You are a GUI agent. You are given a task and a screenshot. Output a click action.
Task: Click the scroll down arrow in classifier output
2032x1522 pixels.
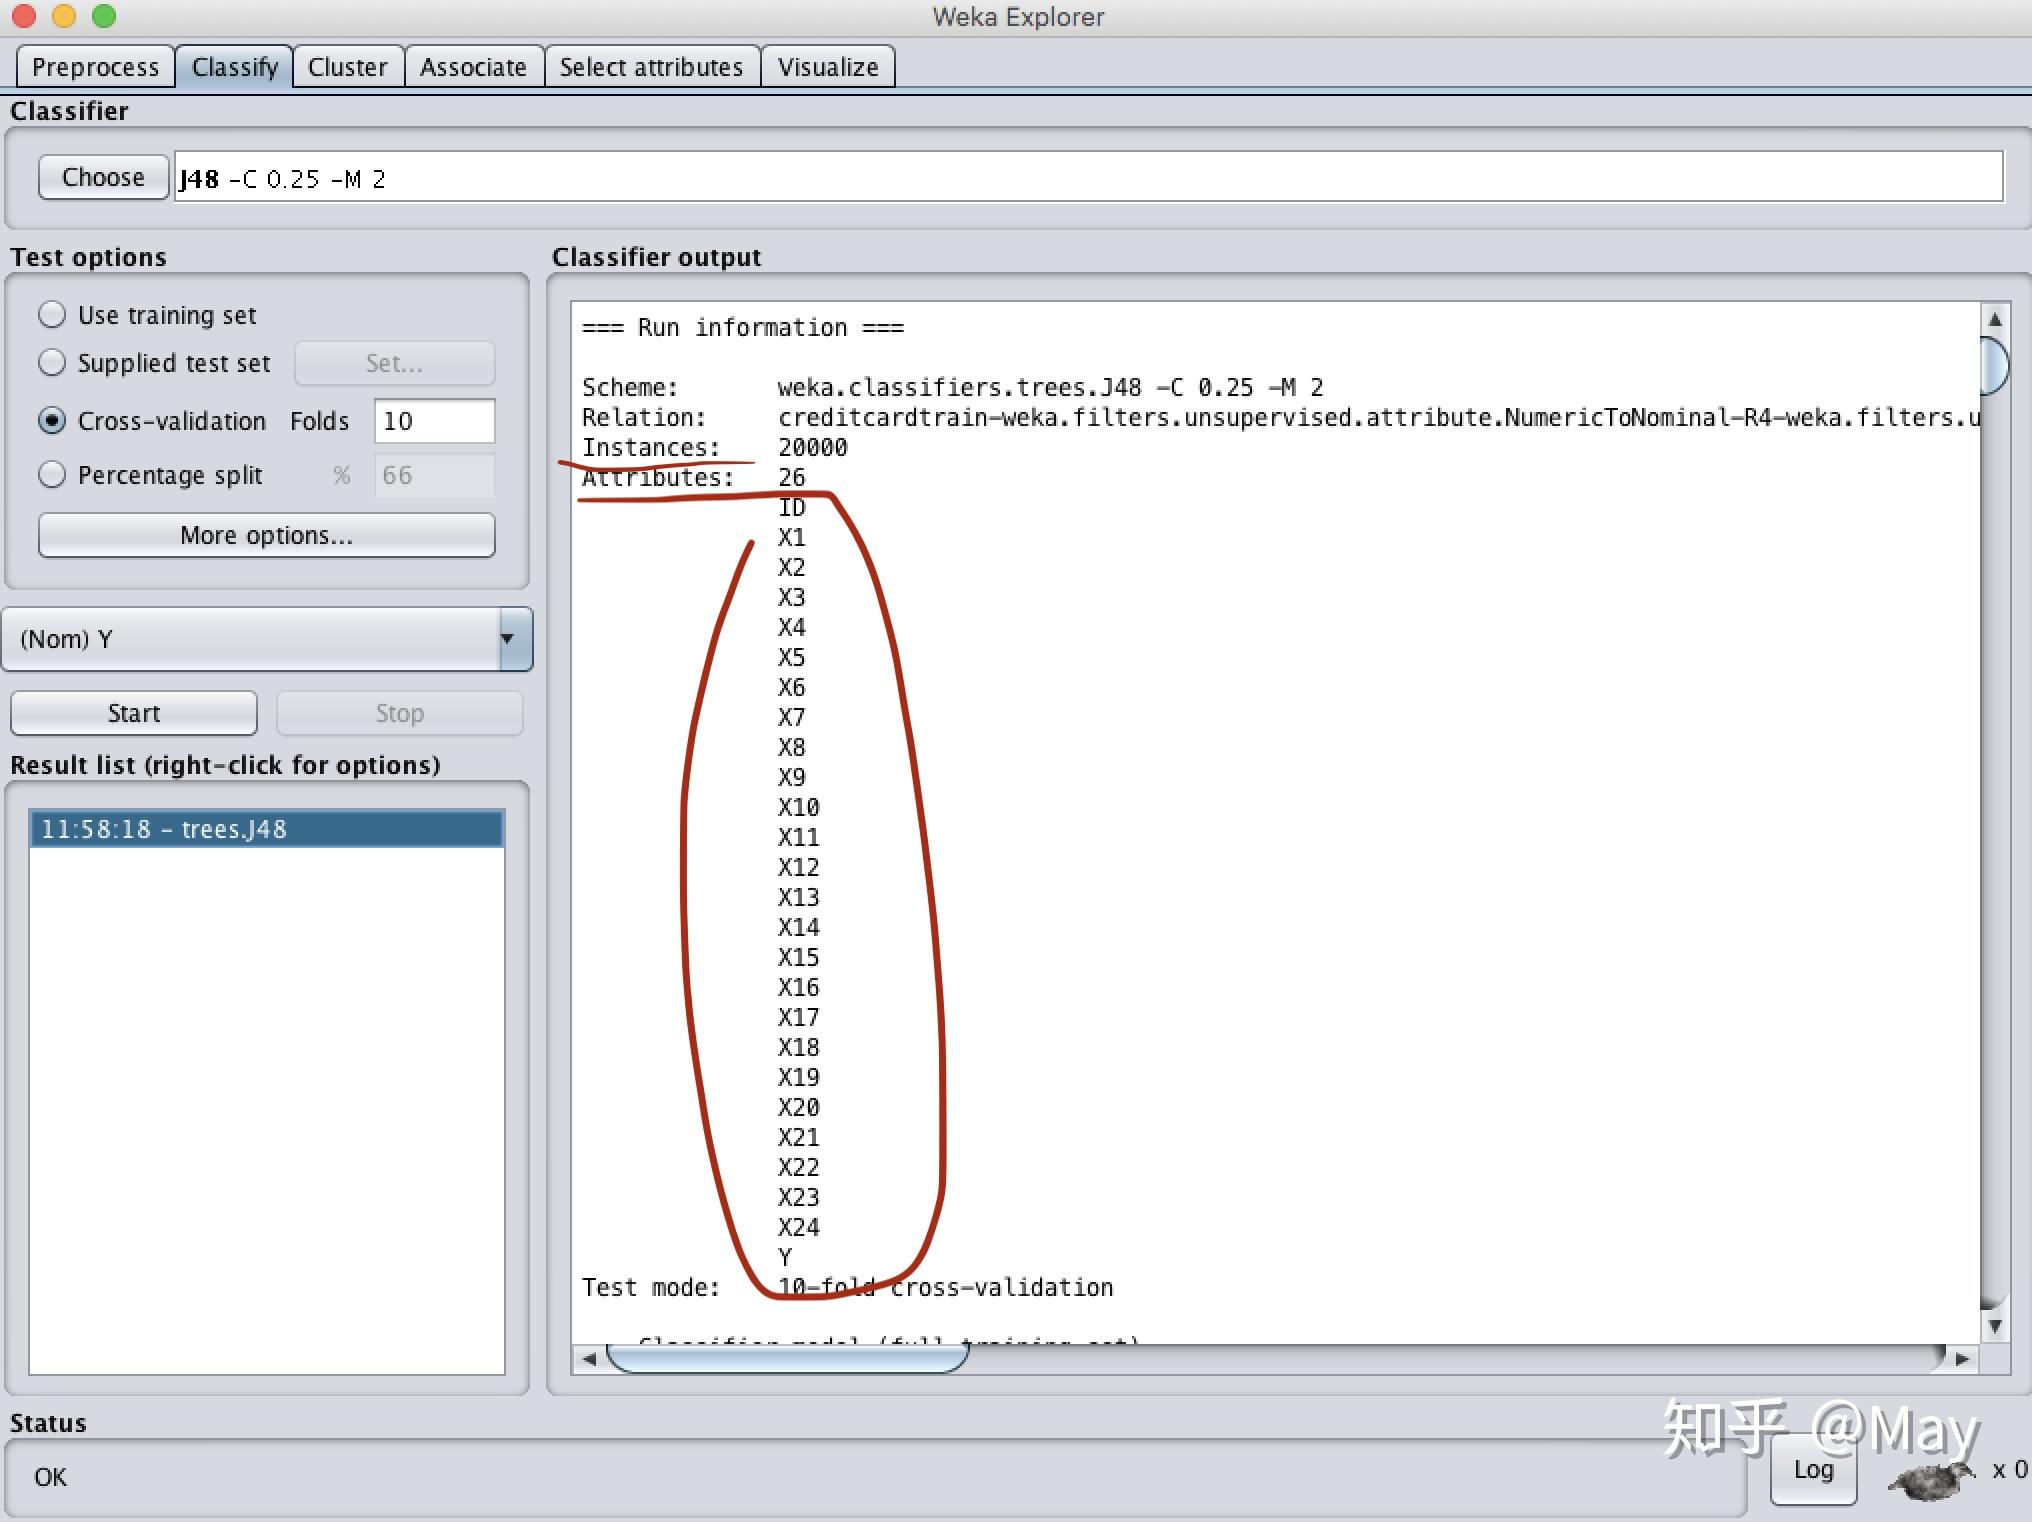coord(1994,1326)
